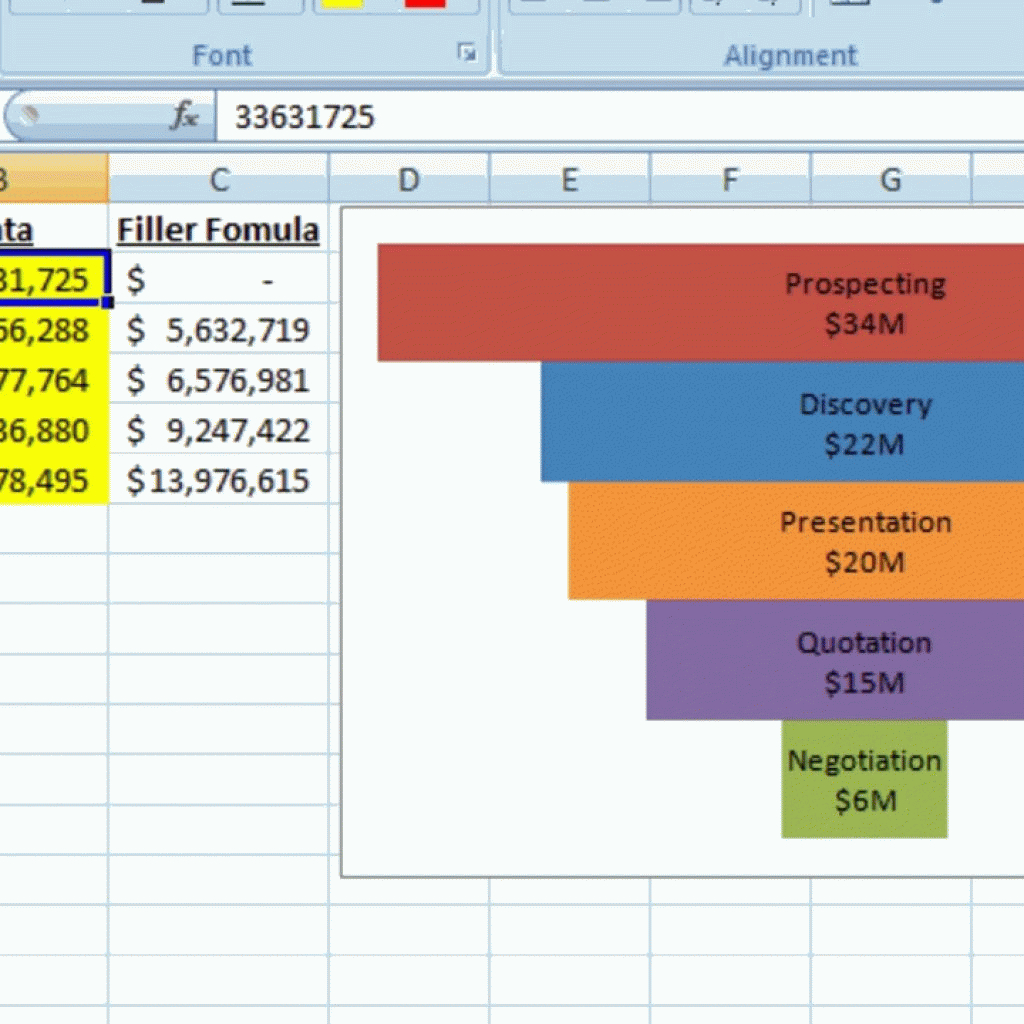1024x1024 pixels.
Task: Select the cell containing 13,976,615
Action: point(218,481)
